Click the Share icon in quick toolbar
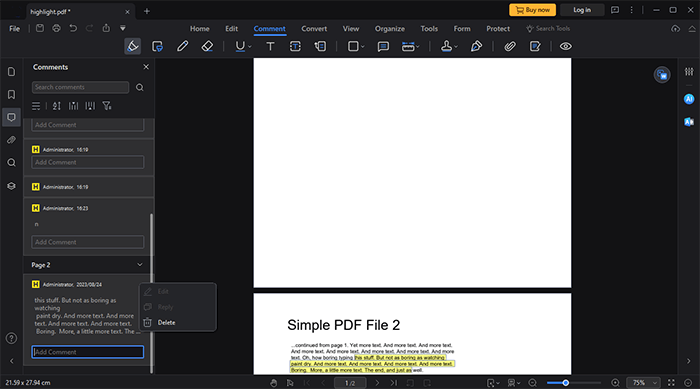The width and height of the screenshot is (700, 389). pos(106,28)
